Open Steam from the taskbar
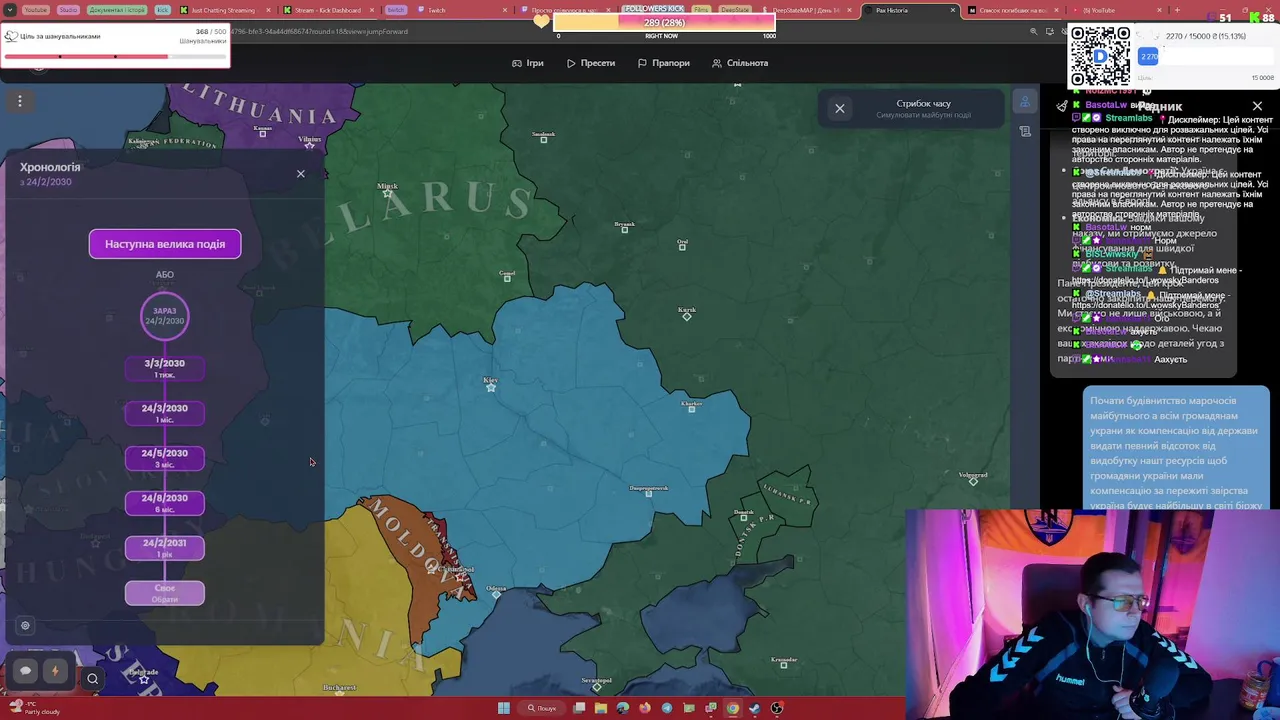Screen dimensions: 1280x720 pos(754,708)
